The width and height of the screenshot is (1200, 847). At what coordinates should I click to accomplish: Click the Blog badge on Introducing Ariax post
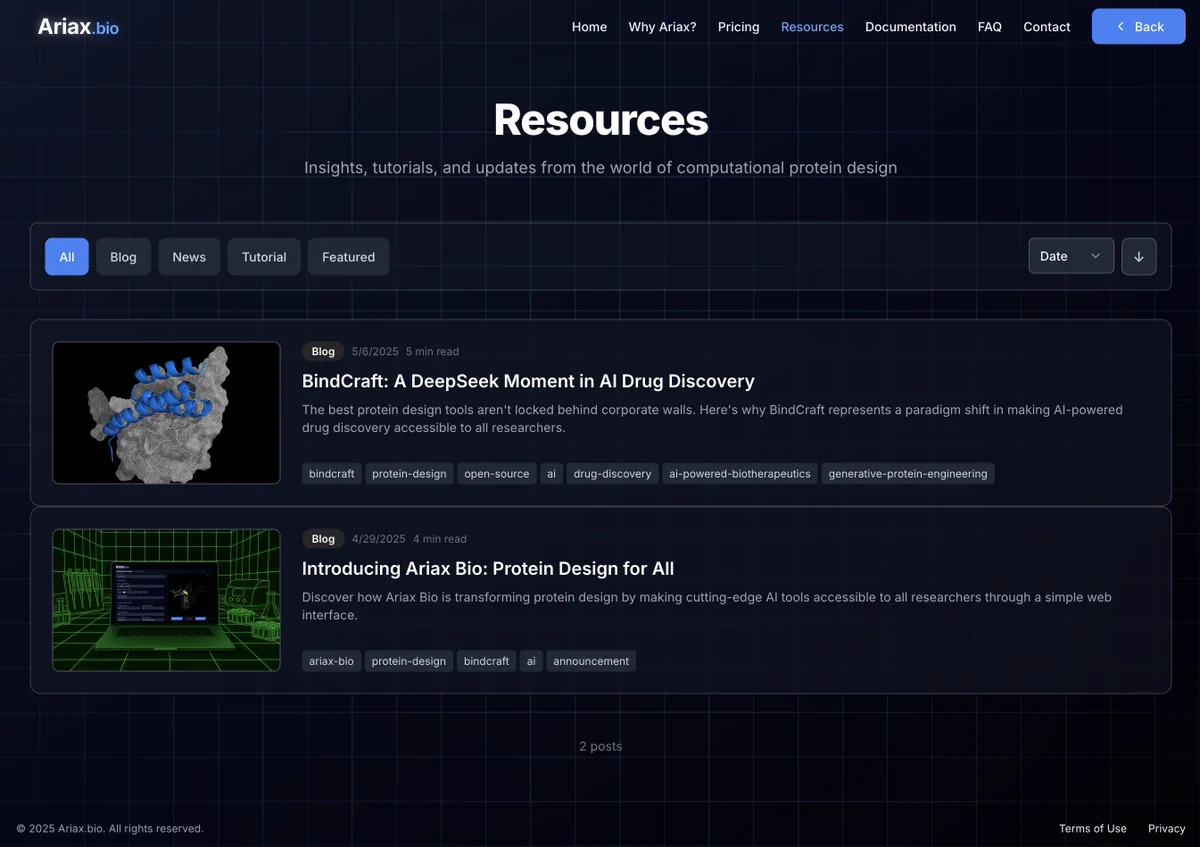coord(323,538)
